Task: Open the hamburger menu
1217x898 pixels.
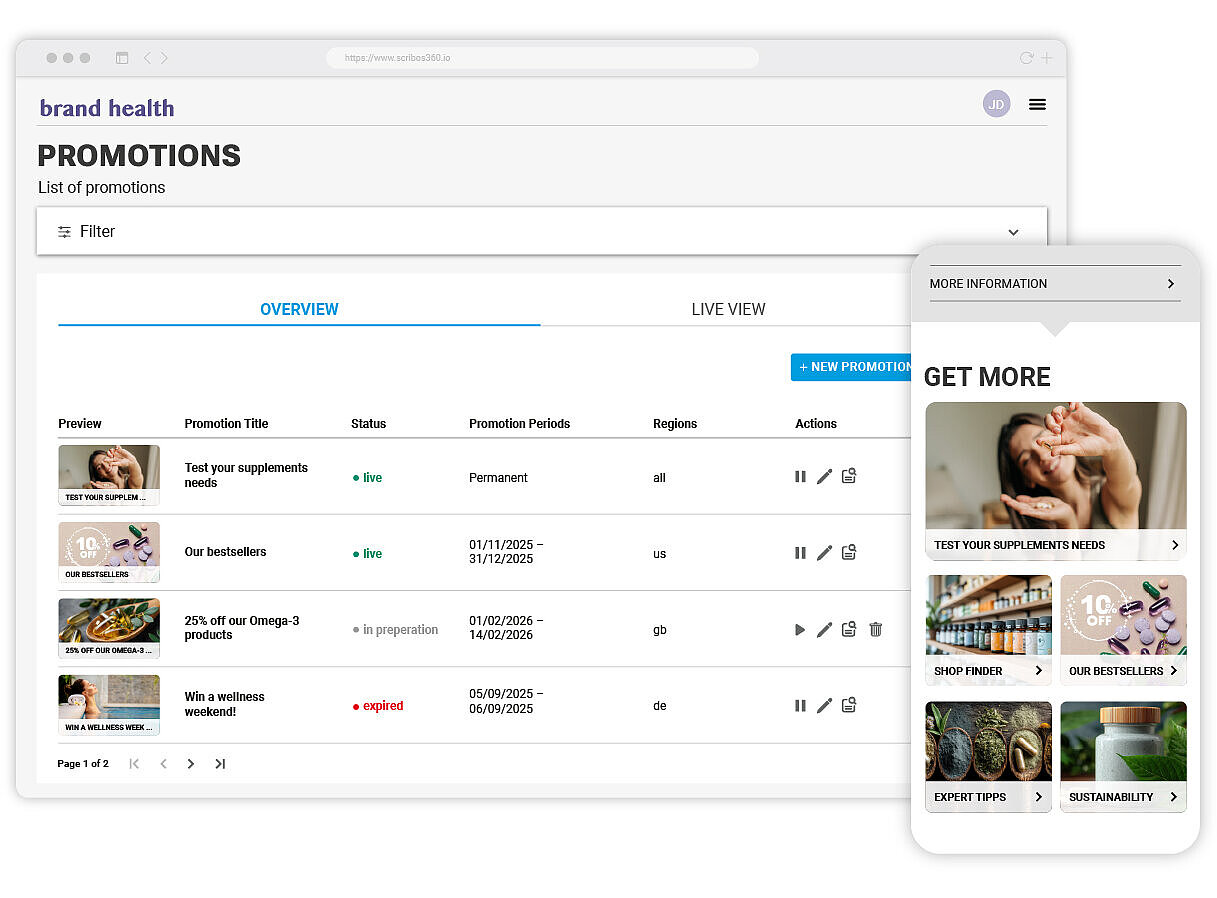Action: tap(1037, 104)
